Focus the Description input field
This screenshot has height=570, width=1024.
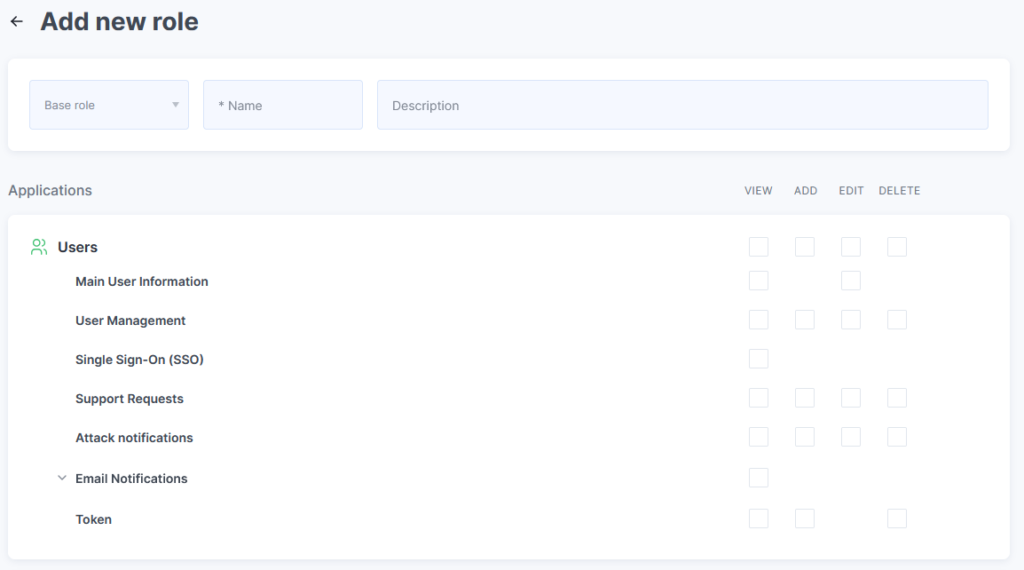click(x=682, y=105)
